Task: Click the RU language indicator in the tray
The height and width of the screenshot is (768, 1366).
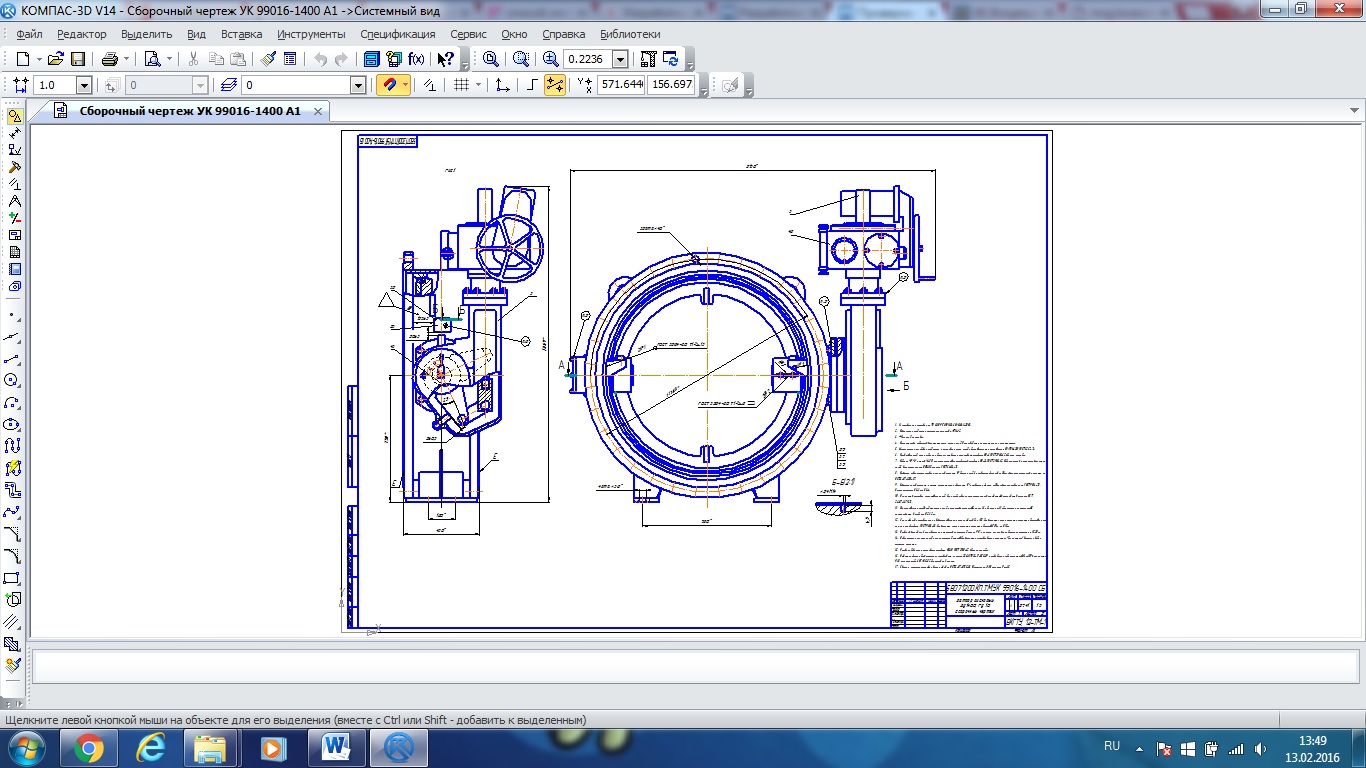Action: [x=1112, y=746]
